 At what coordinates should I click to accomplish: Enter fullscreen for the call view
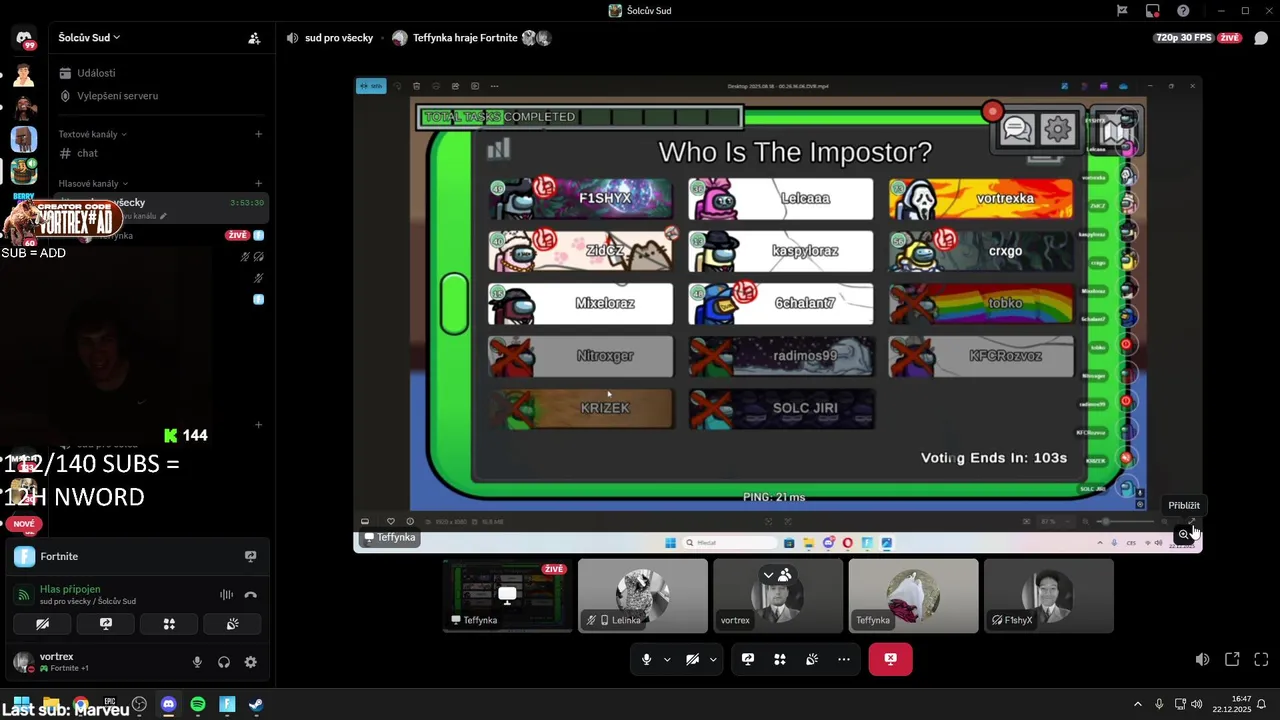pyautogui.click(x=1261, y=660)
